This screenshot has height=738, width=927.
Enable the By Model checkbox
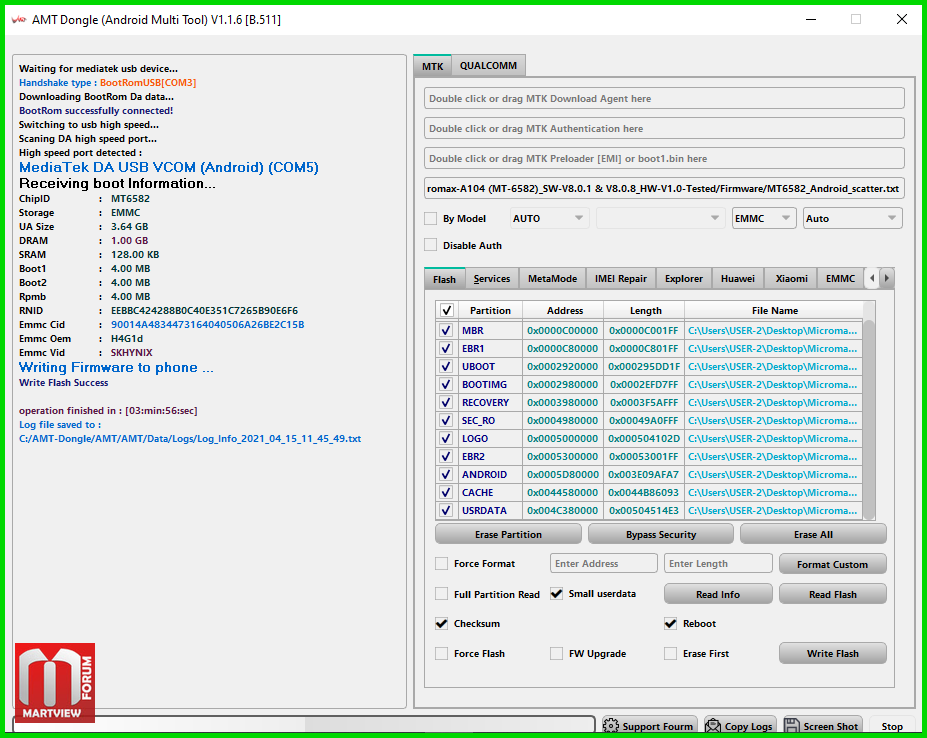click(431, 219)
